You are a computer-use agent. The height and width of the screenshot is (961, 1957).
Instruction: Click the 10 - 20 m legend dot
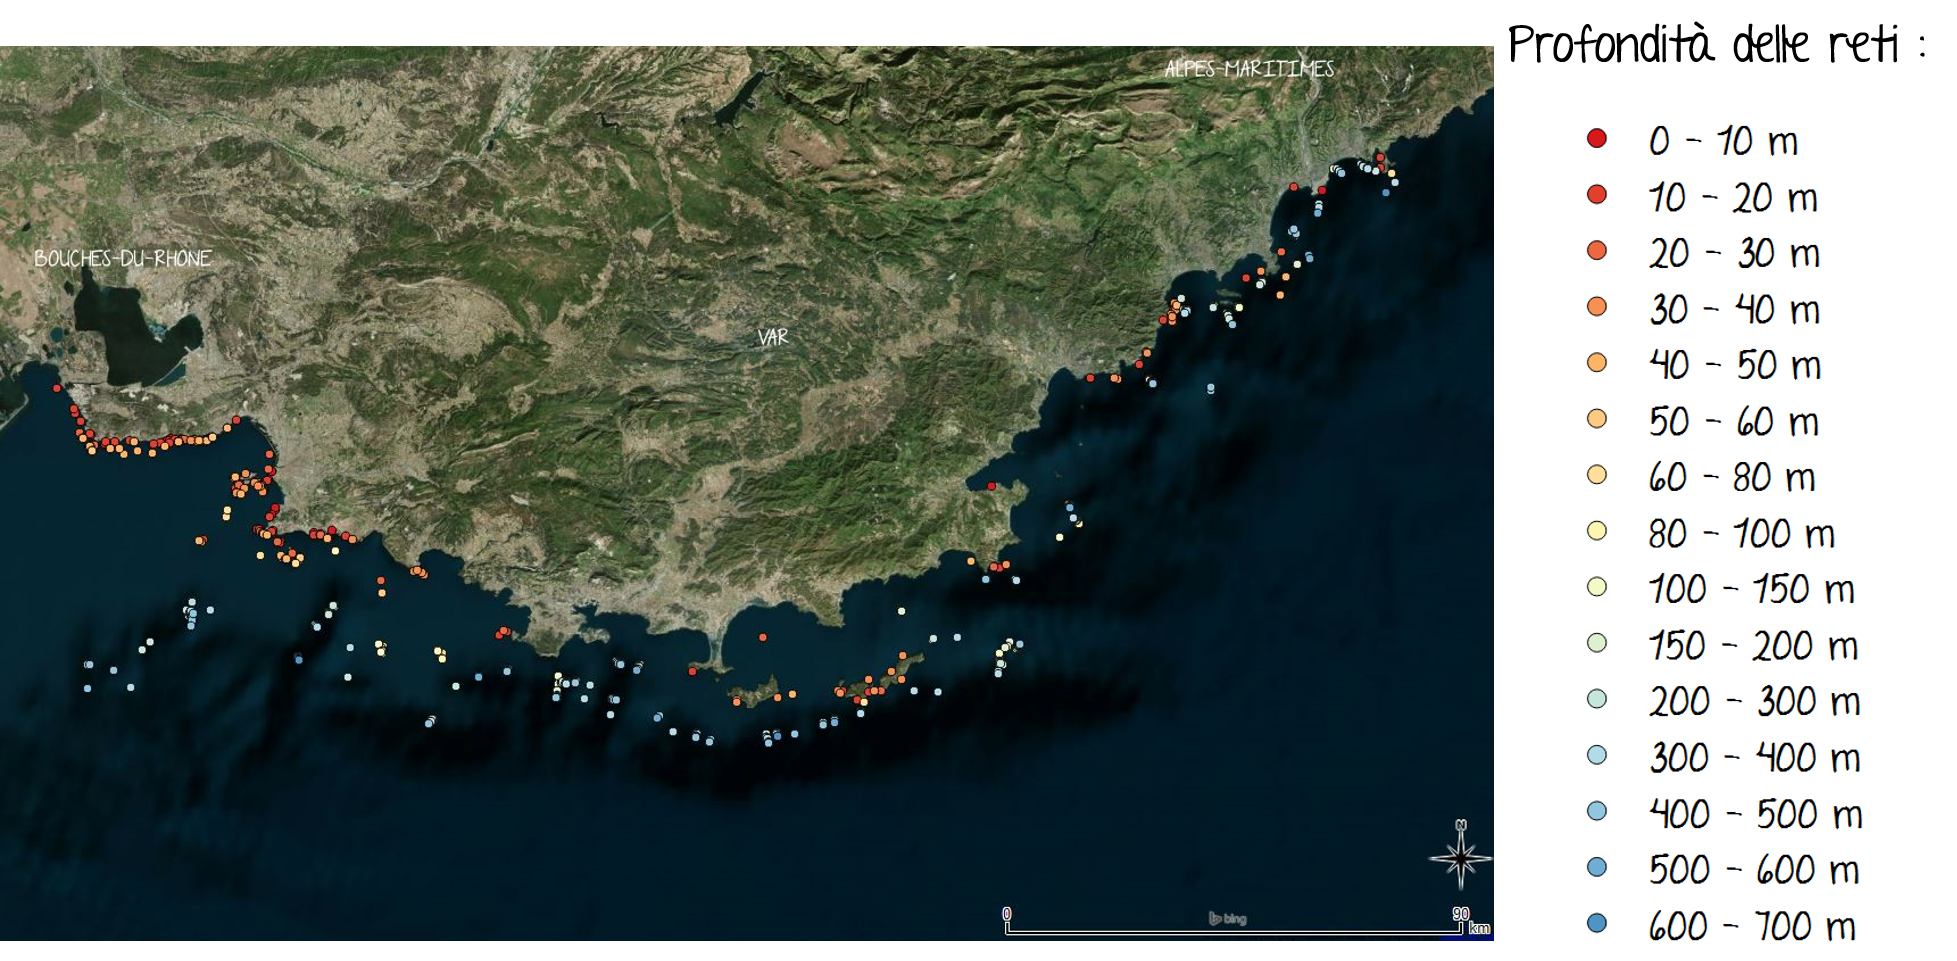(x=1596, y=195)
